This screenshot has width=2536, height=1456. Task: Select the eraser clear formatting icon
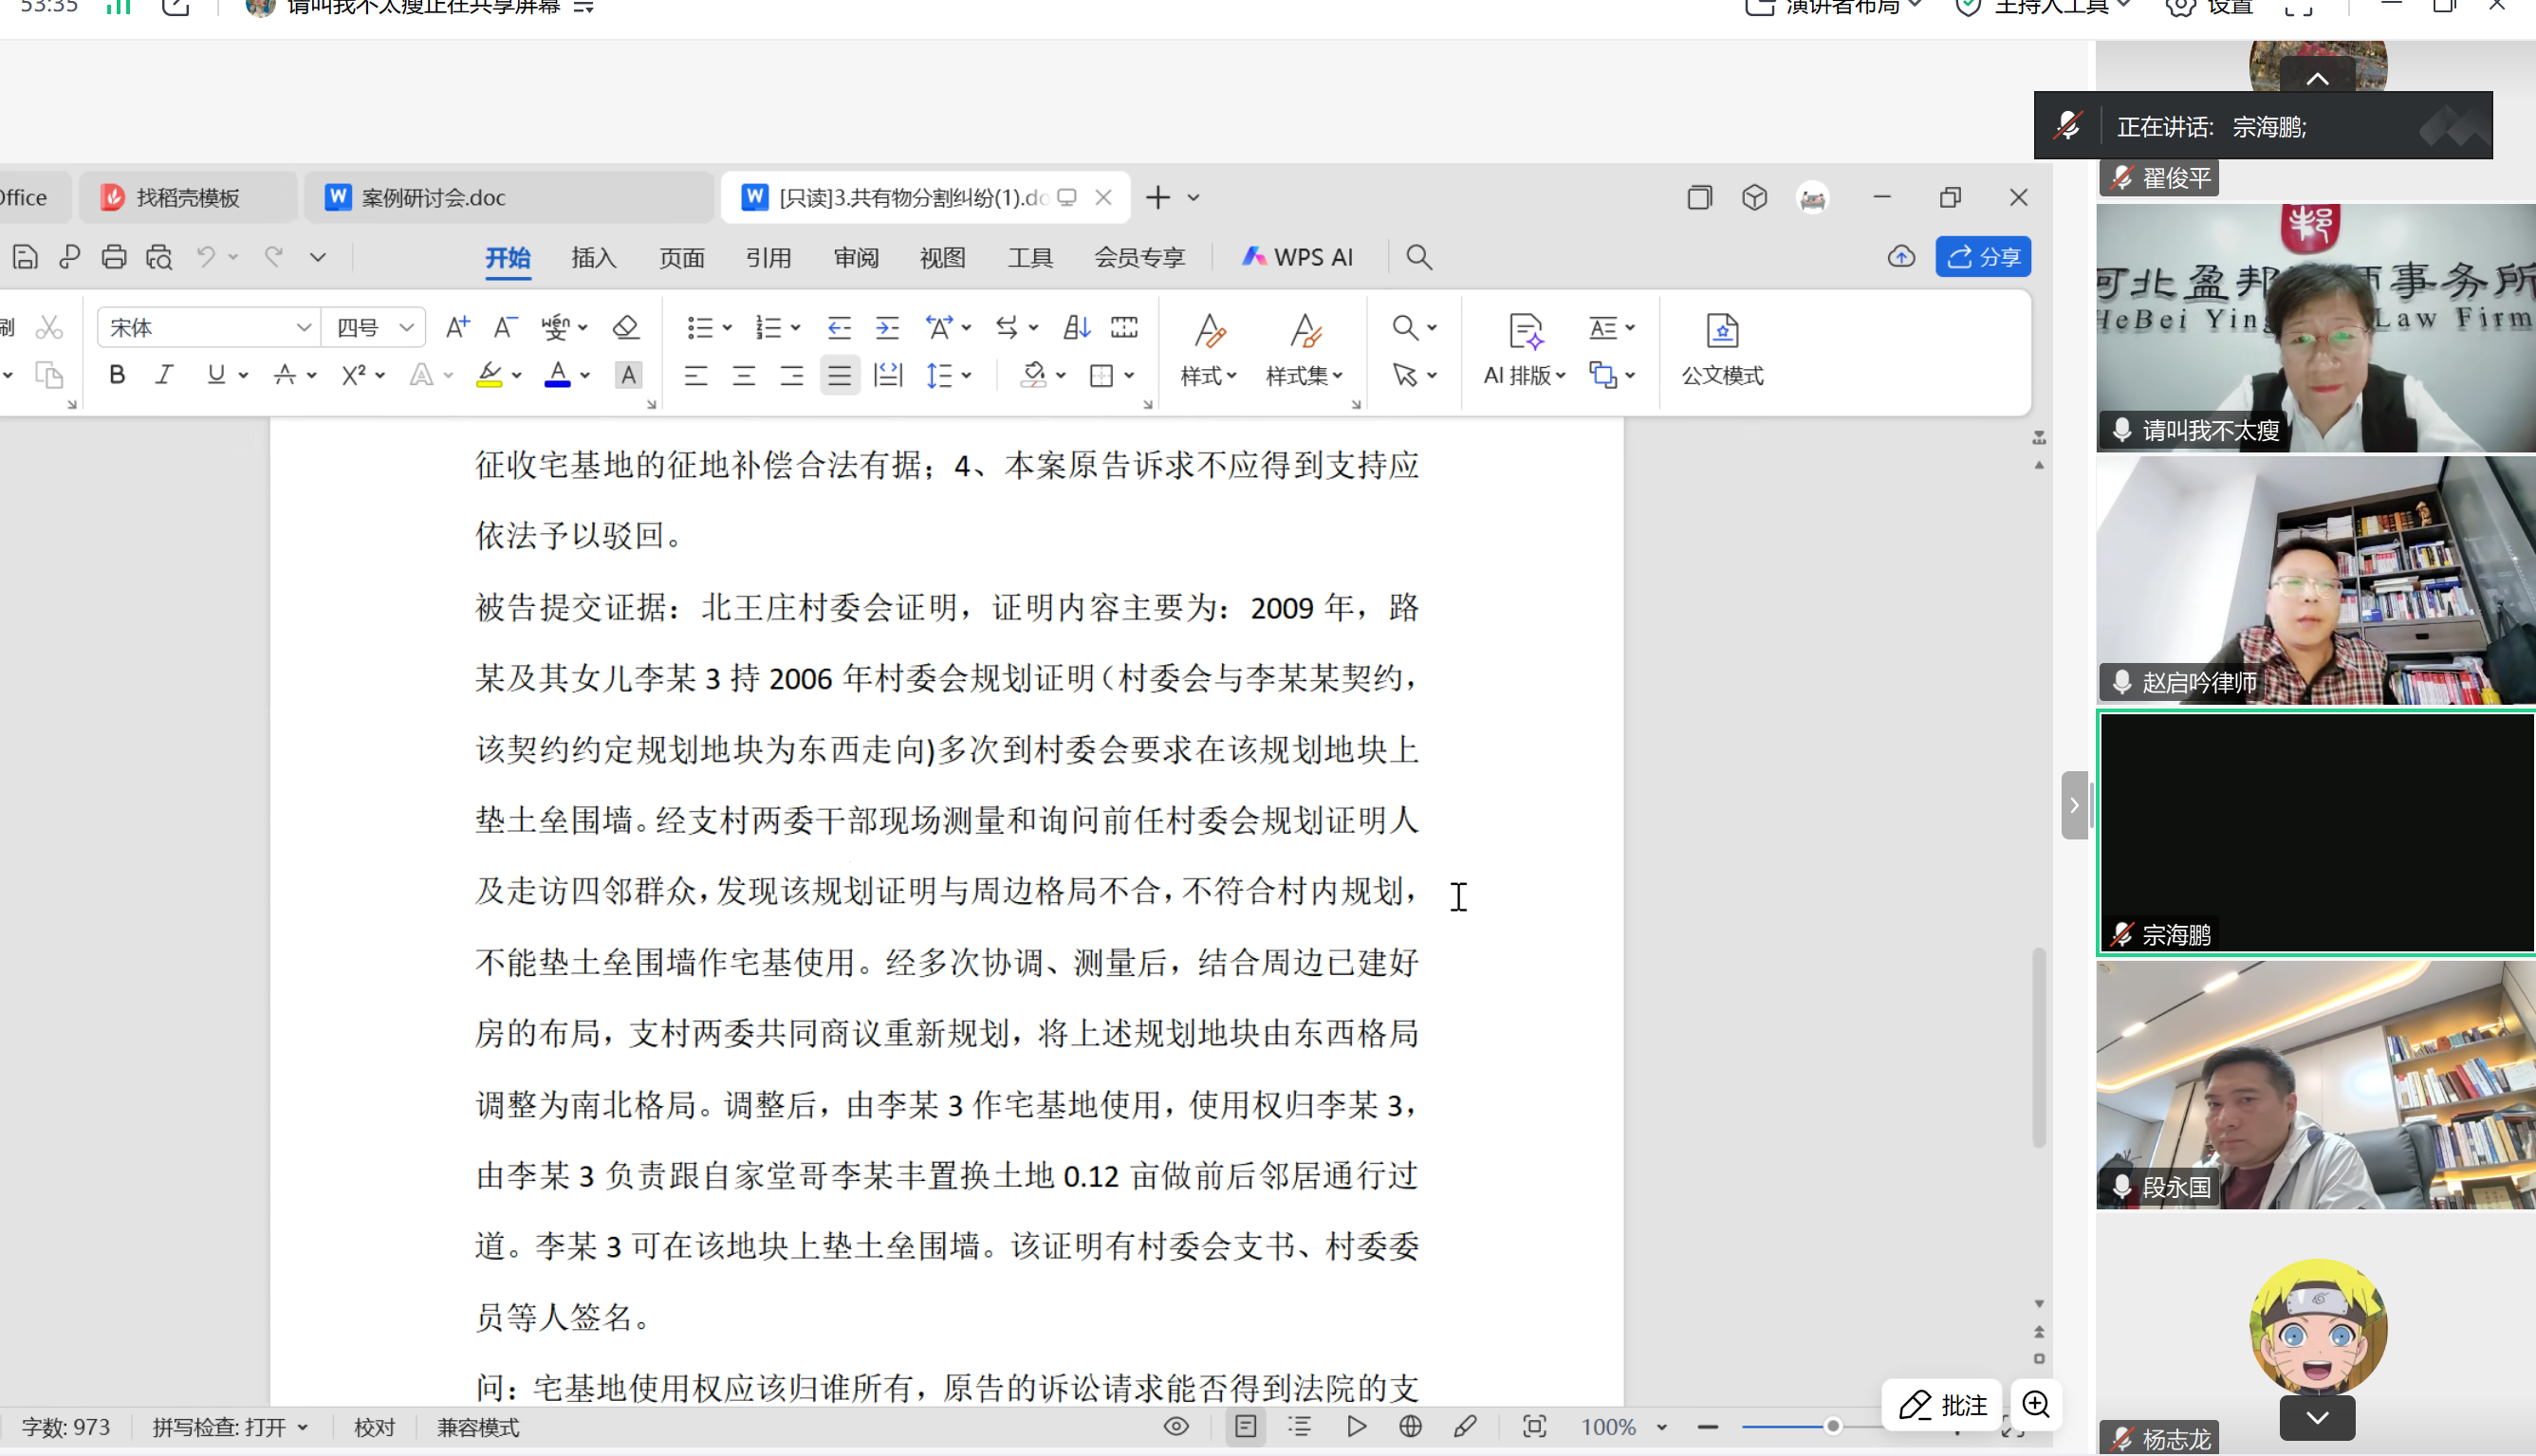coord(626,327)
